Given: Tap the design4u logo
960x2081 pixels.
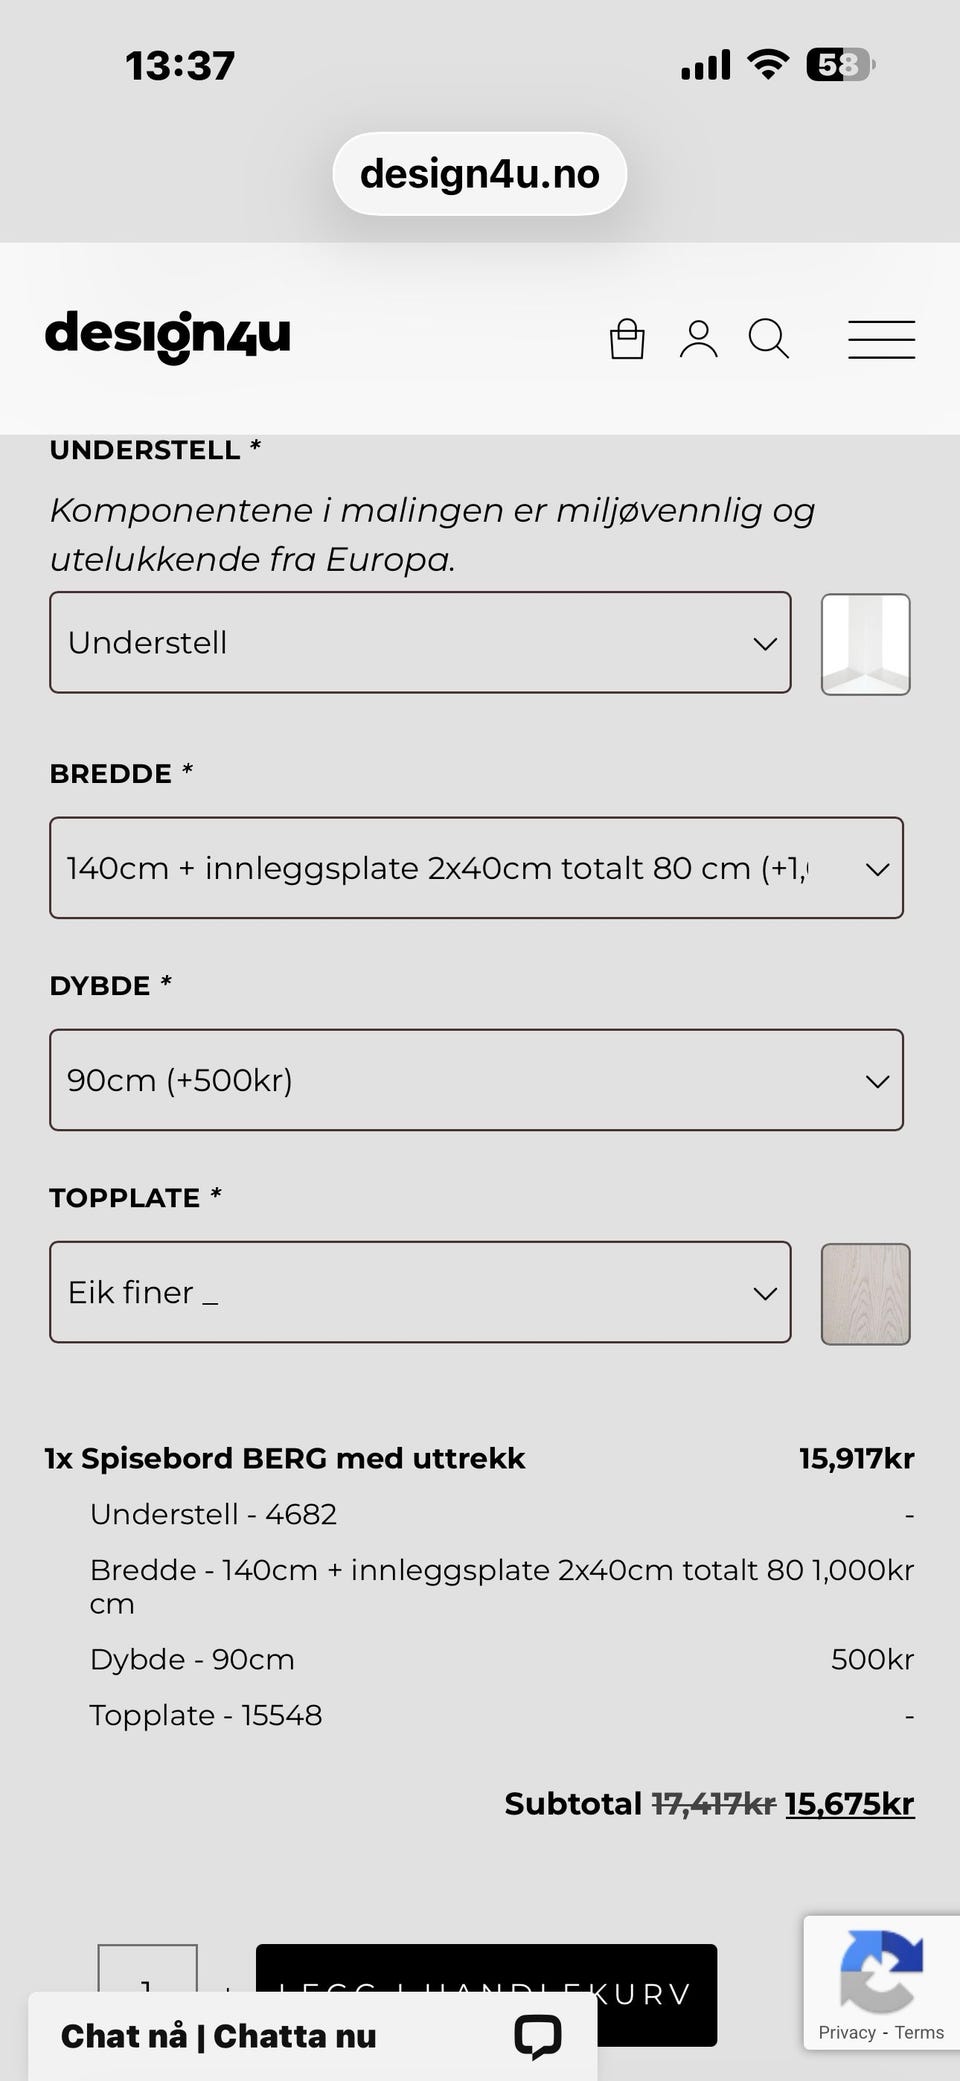Looking at the screenshot, I should click(168, 336).
